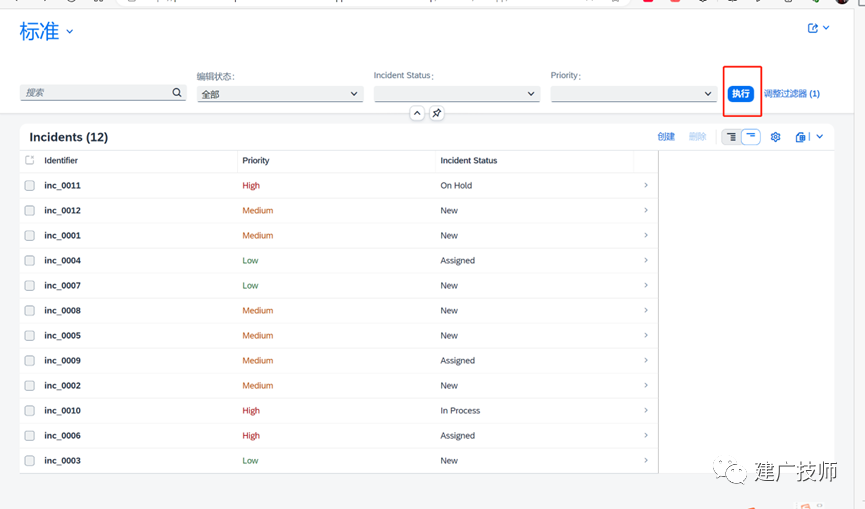865x509 pixels.
Task: Click the share icon at top right
Action: [x=813, y=28]
